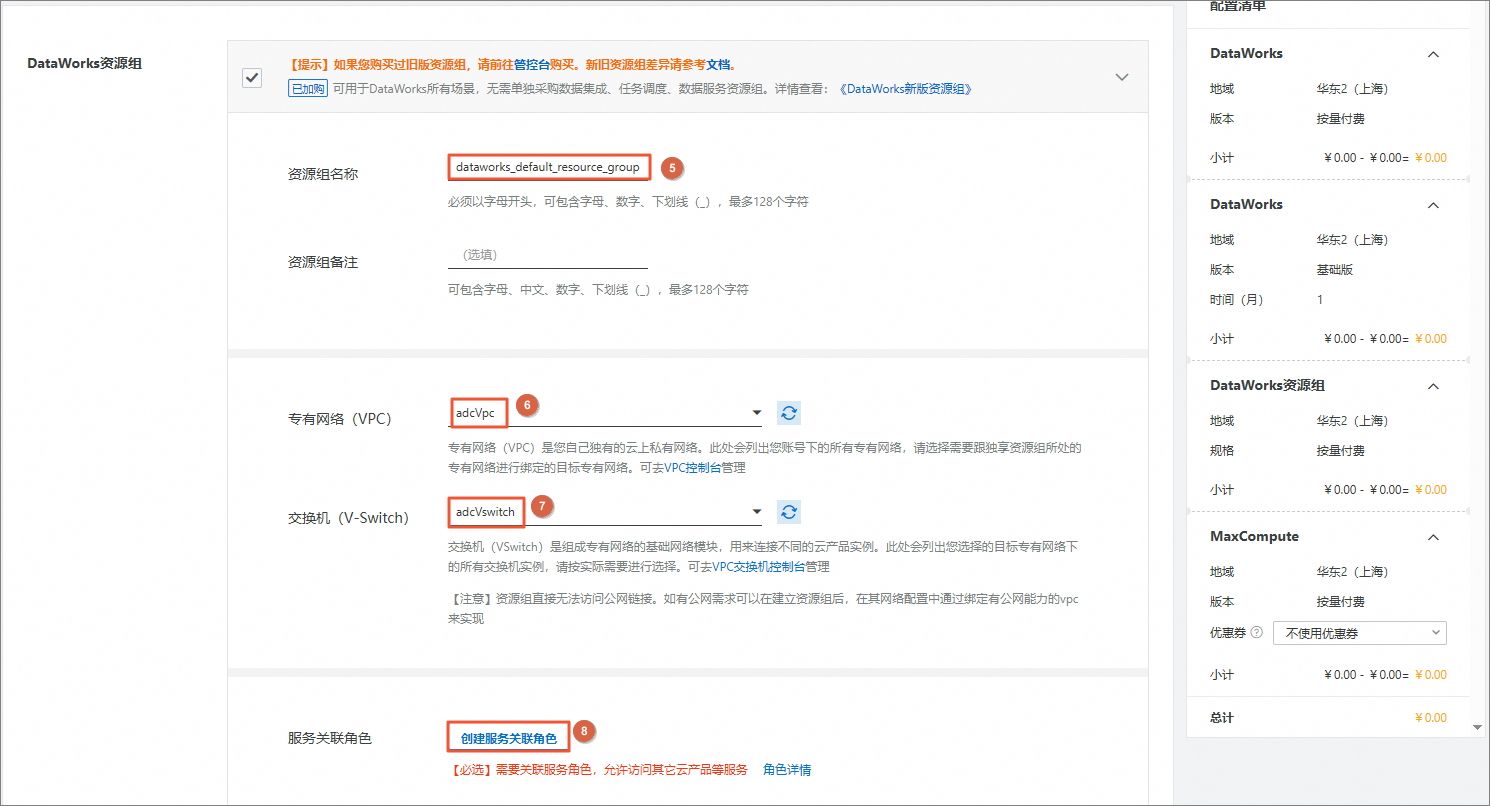Open the 角色详情 link
The height and width of the screenshot is (806, 1490).
pyautogui.click(x=787, y=770)
